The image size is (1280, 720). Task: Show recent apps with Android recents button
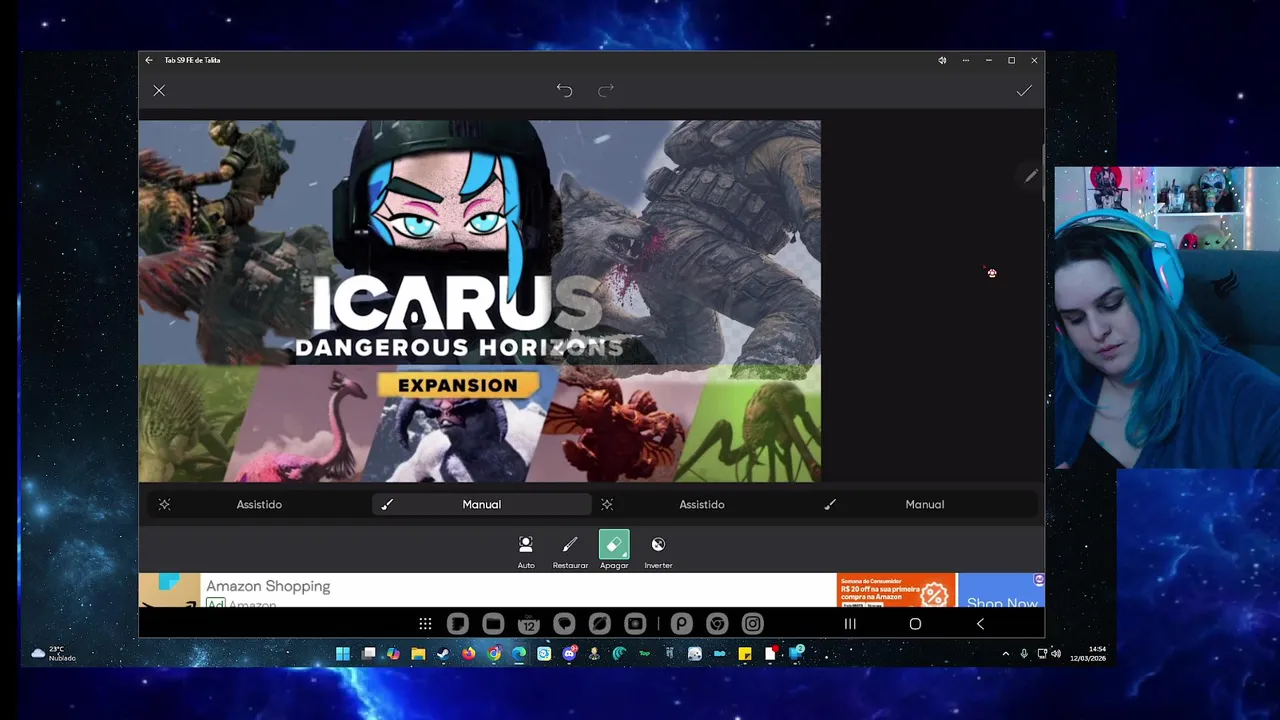850,624
